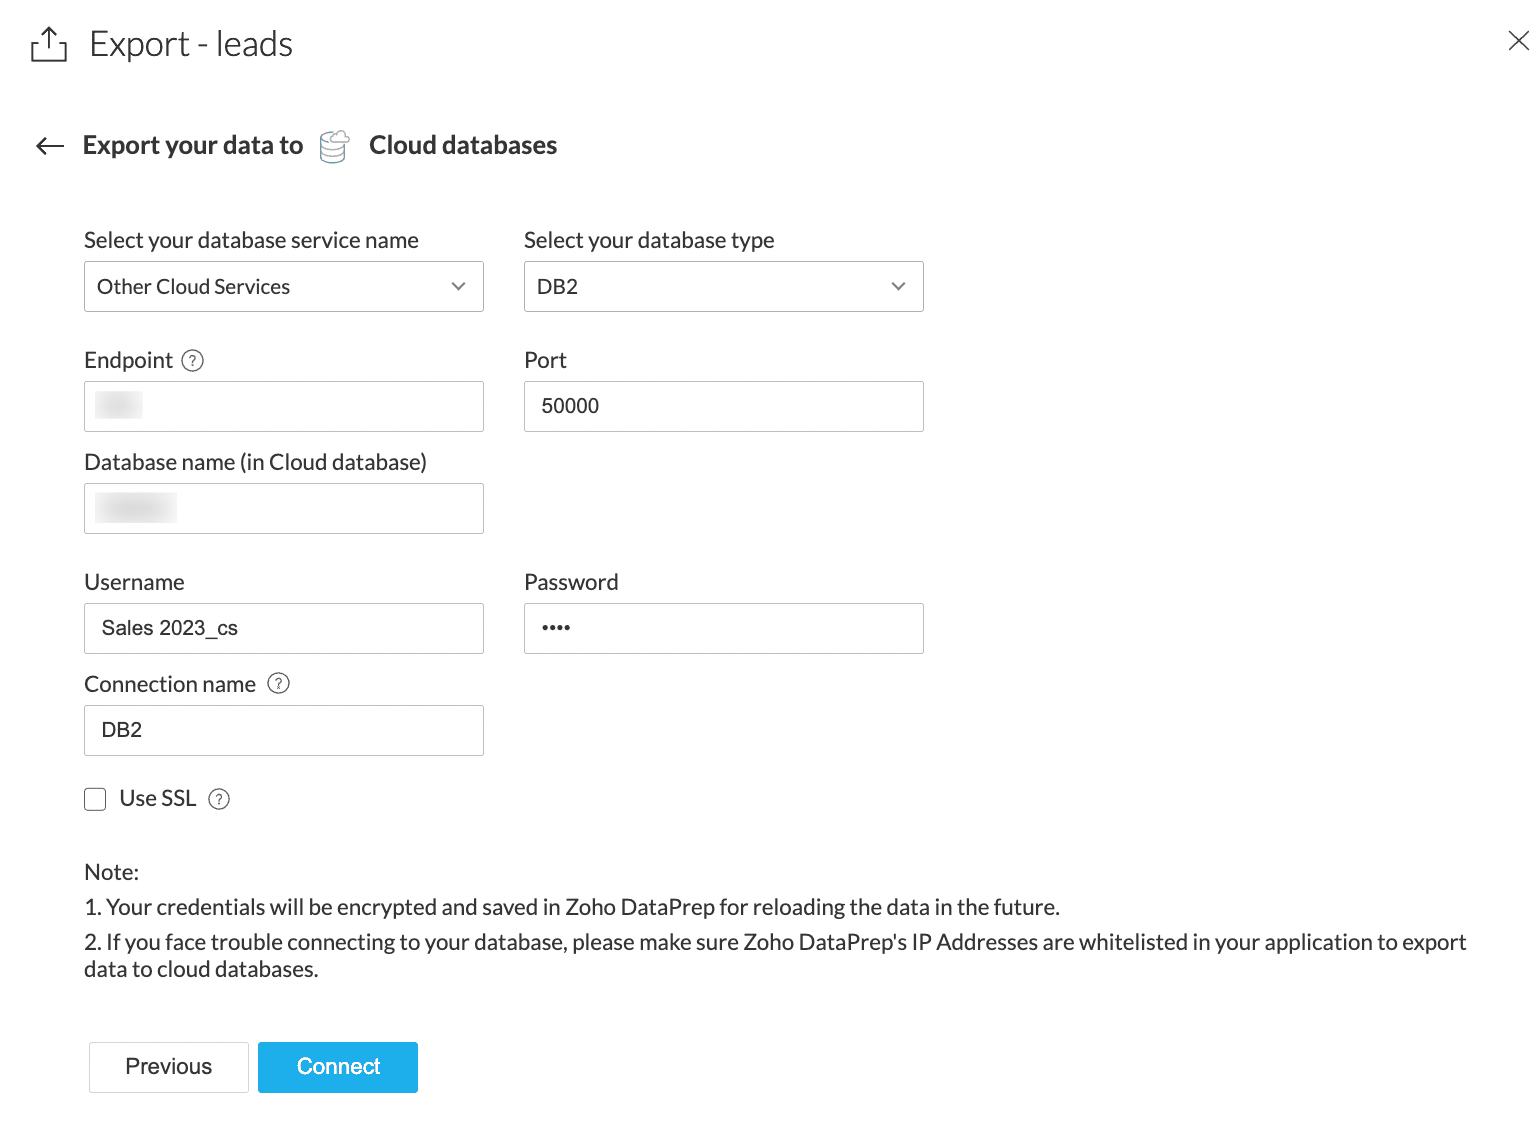
Task: Edit the Connection name field
Action: point(283,731)
